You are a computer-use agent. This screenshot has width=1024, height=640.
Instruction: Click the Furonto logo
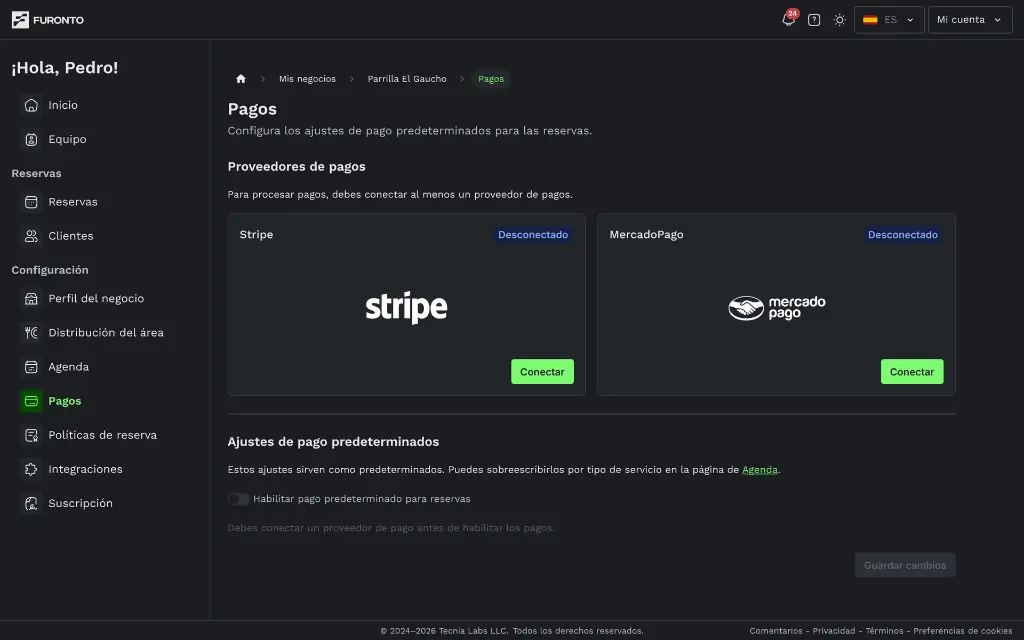[48, 20]
